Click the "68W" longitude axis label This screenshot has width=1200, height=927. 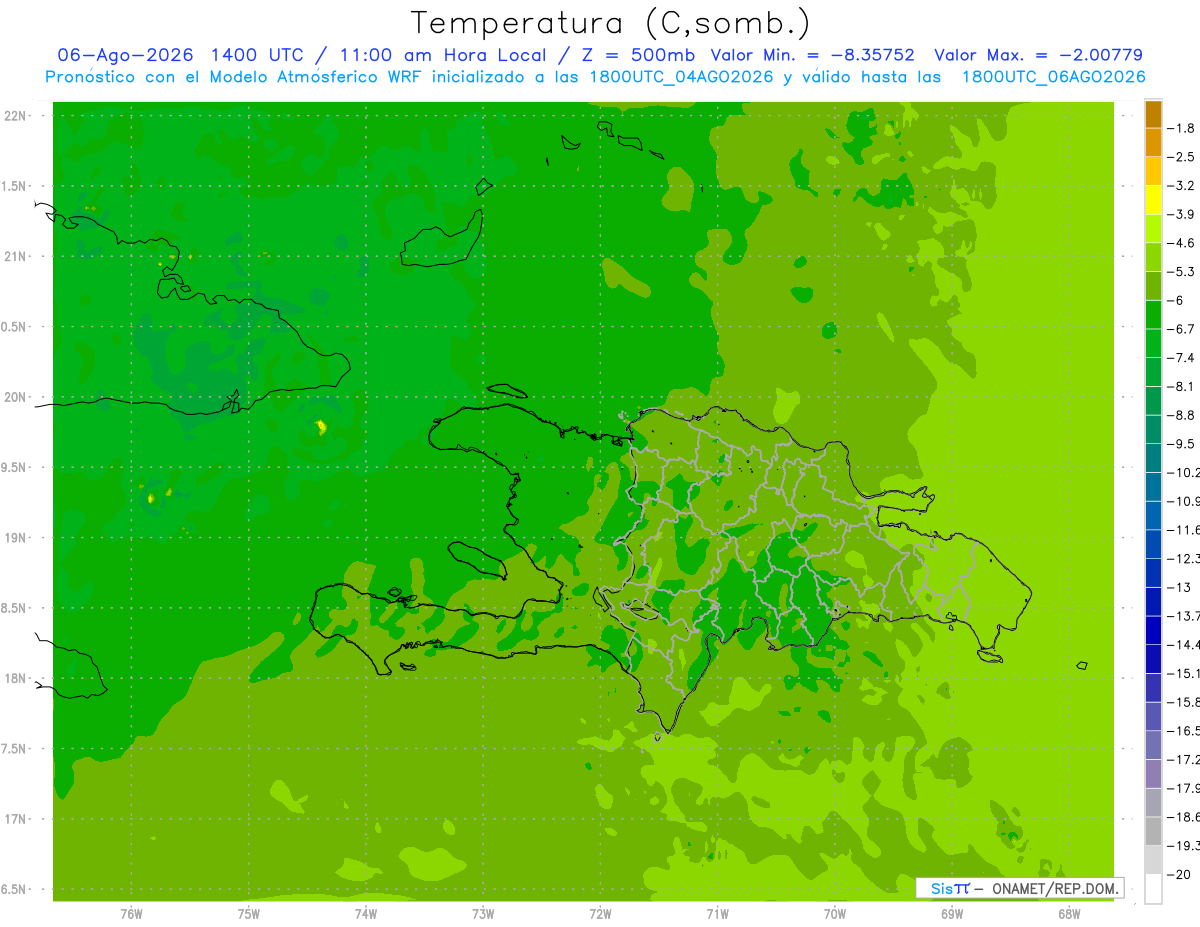point(1069,914)
